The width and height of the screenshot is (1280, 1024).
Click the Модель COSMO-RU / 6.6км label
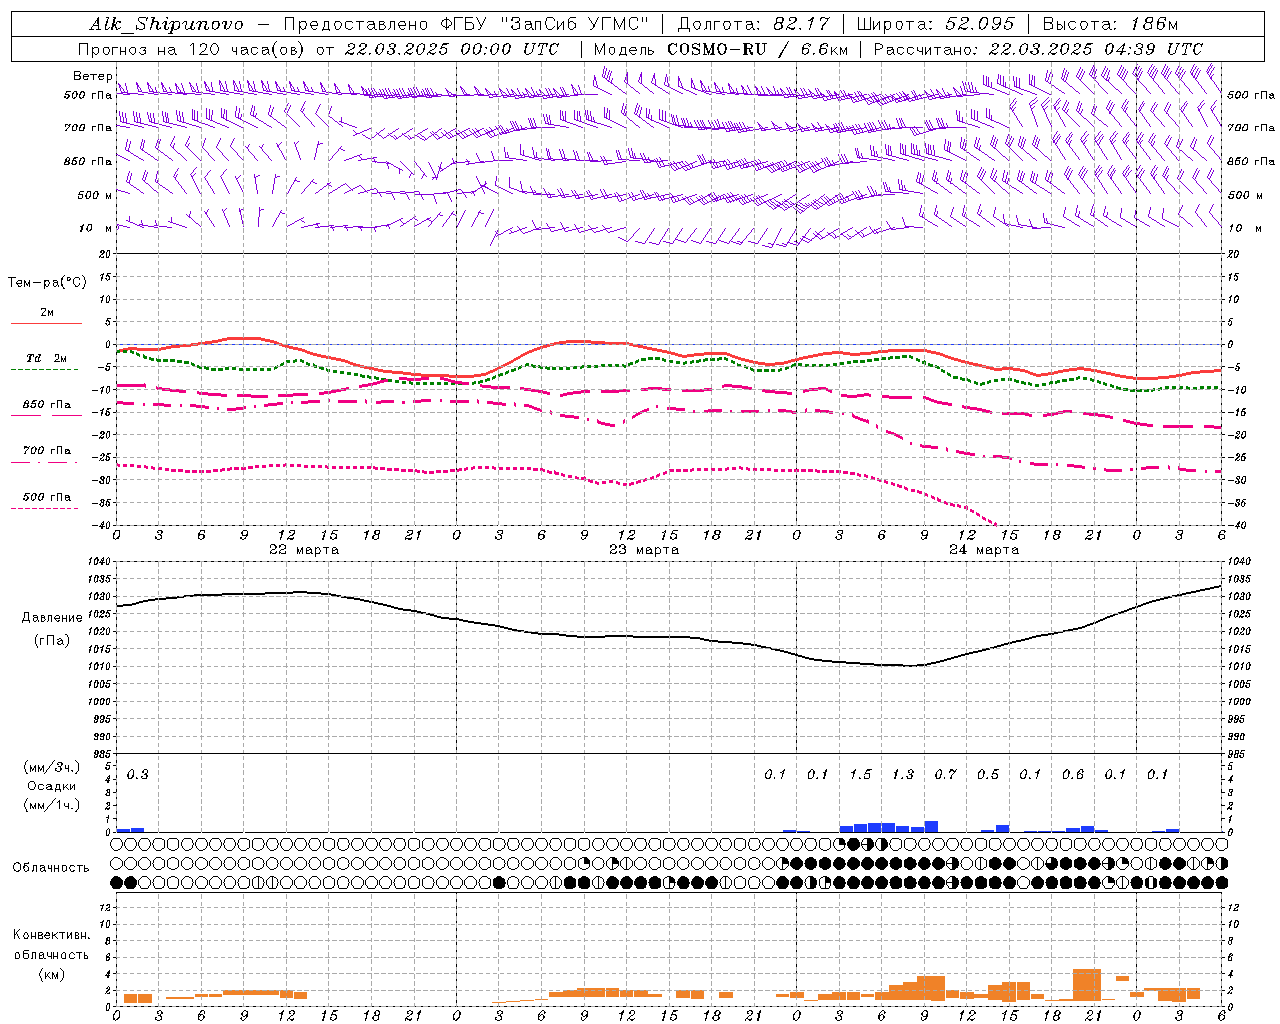pyautogui.click(x=720, y=49)
